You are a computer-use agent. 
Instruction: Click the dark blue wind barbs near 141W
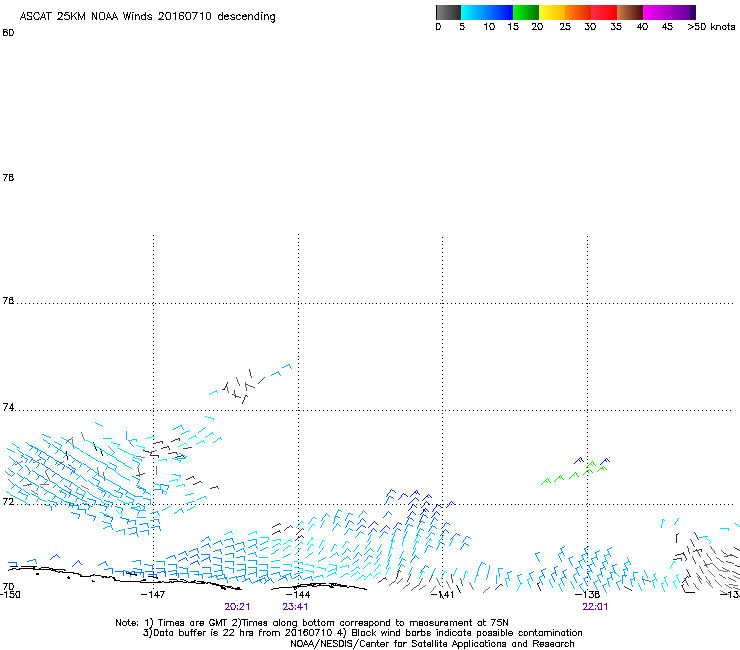pyautogui.click(x=418, y=509)
